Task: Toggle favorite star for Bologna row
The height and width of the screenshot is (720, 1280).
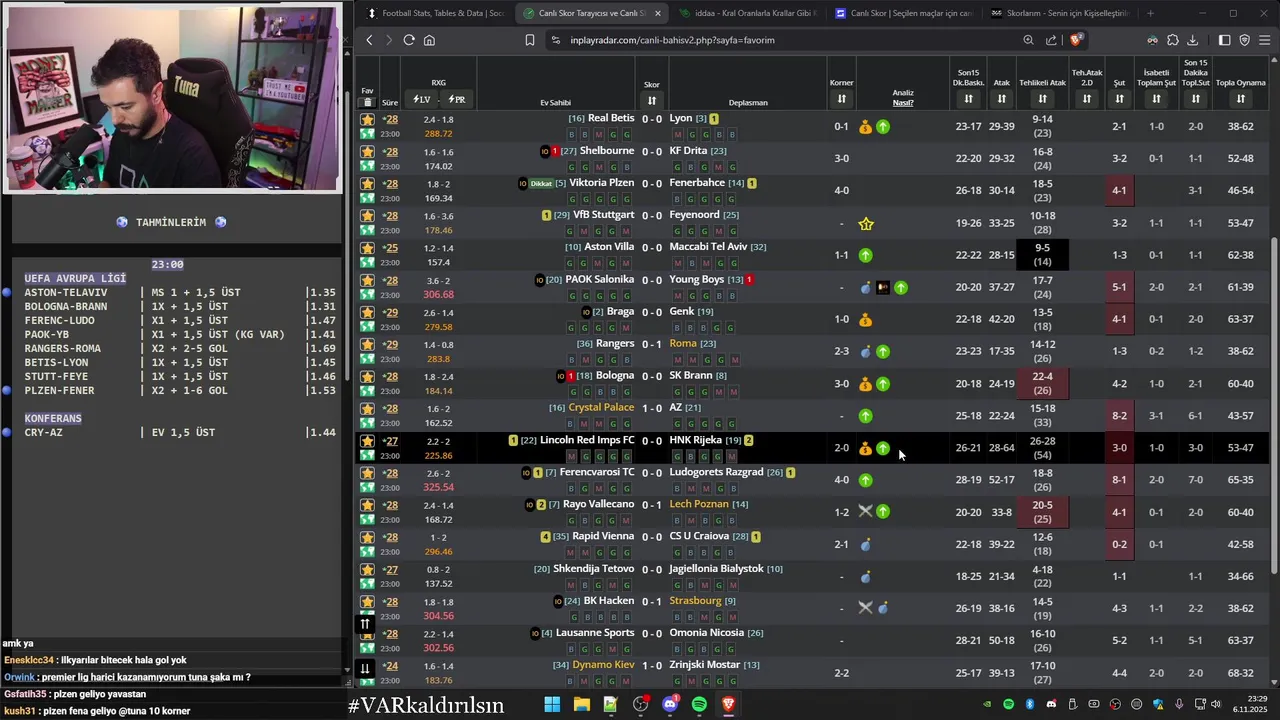Action: click(x=367, y=376)
